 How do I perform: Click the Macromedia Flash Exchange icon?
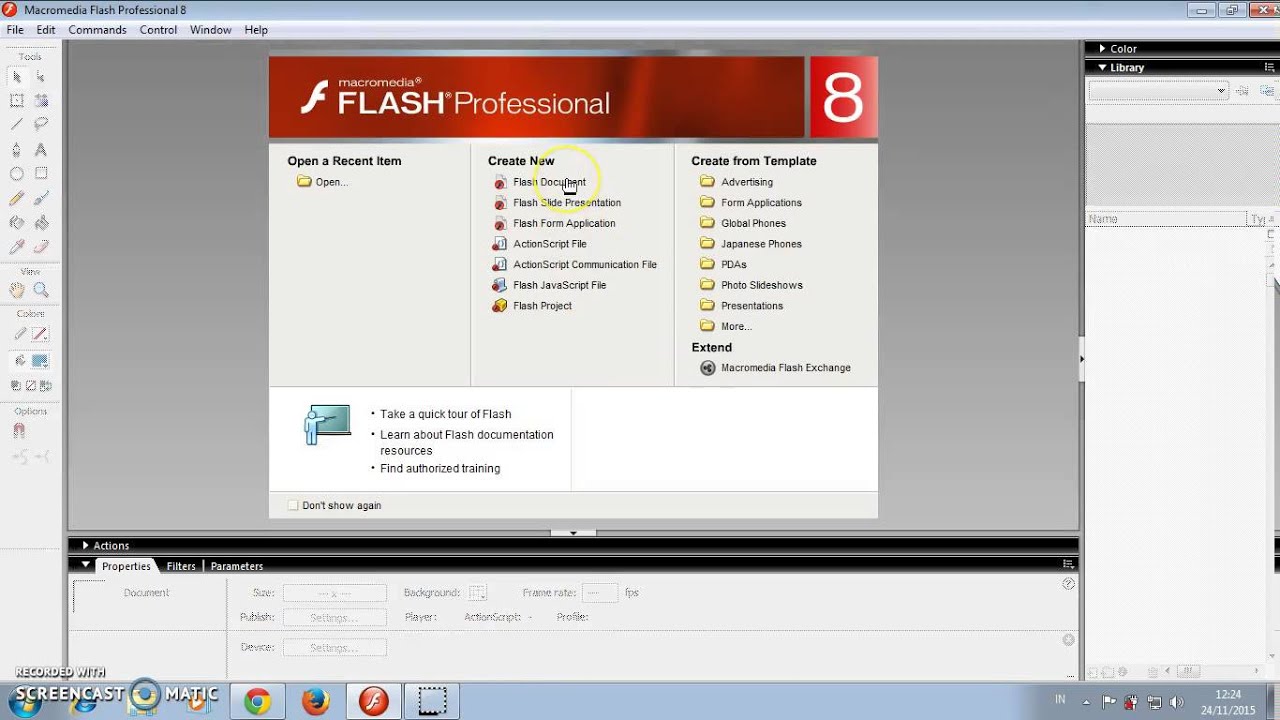coord(707,368)
